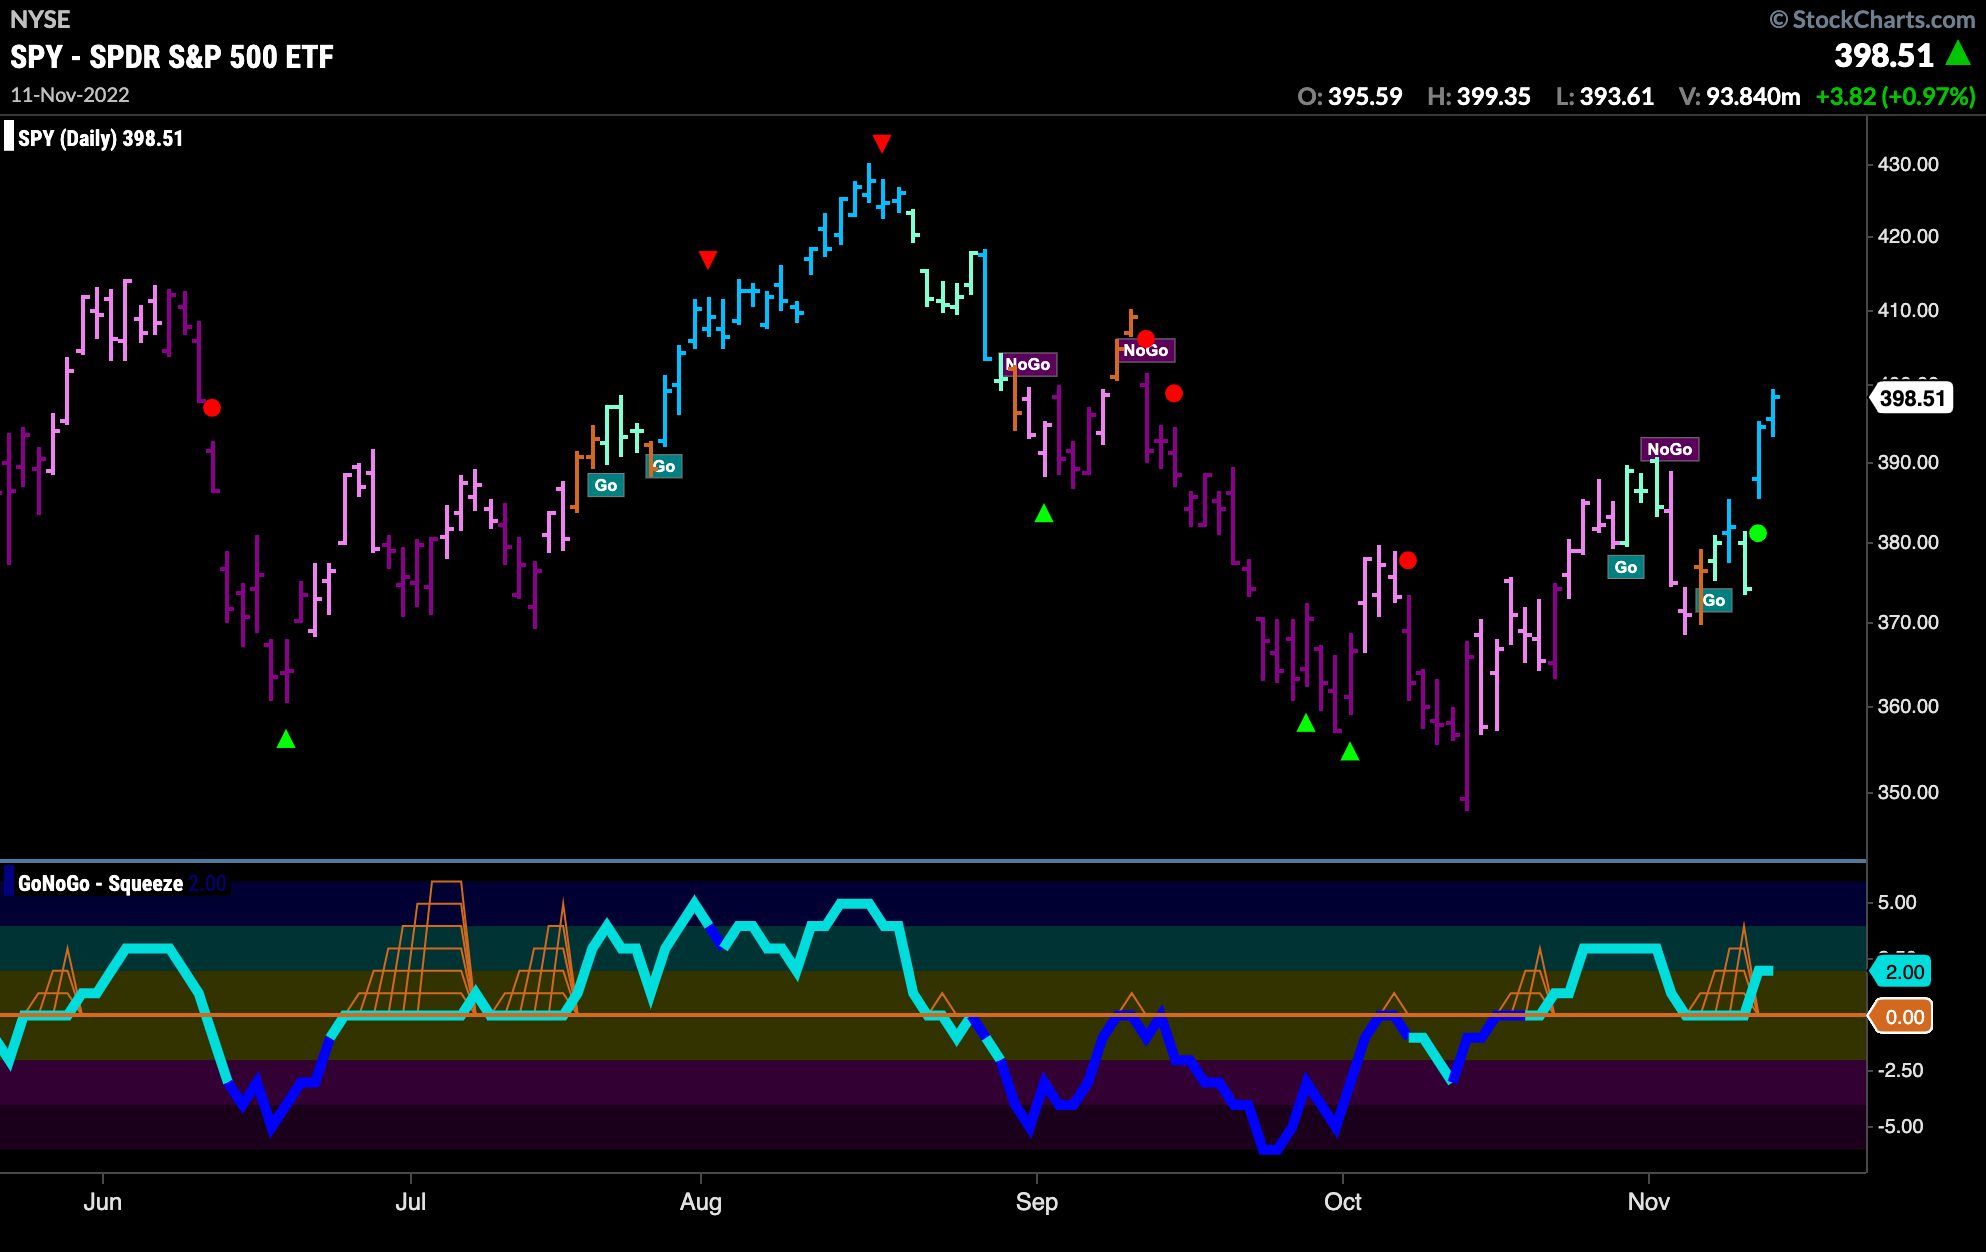This screenshot has width=1986, height=1252.
Task: Click the red down-triangle above the August peak
Action: click(881, 143)
